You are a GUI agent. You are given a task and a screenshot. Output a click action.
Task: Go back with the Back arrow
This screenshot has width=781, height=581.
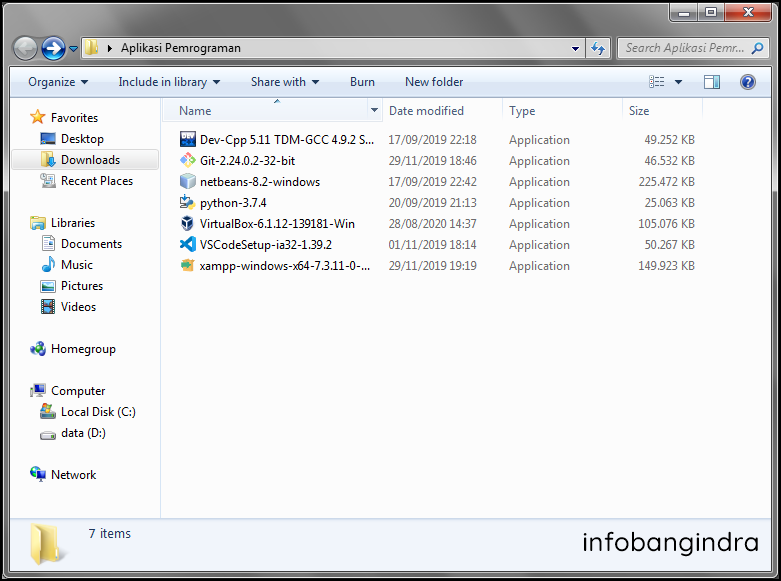[25, 48]
